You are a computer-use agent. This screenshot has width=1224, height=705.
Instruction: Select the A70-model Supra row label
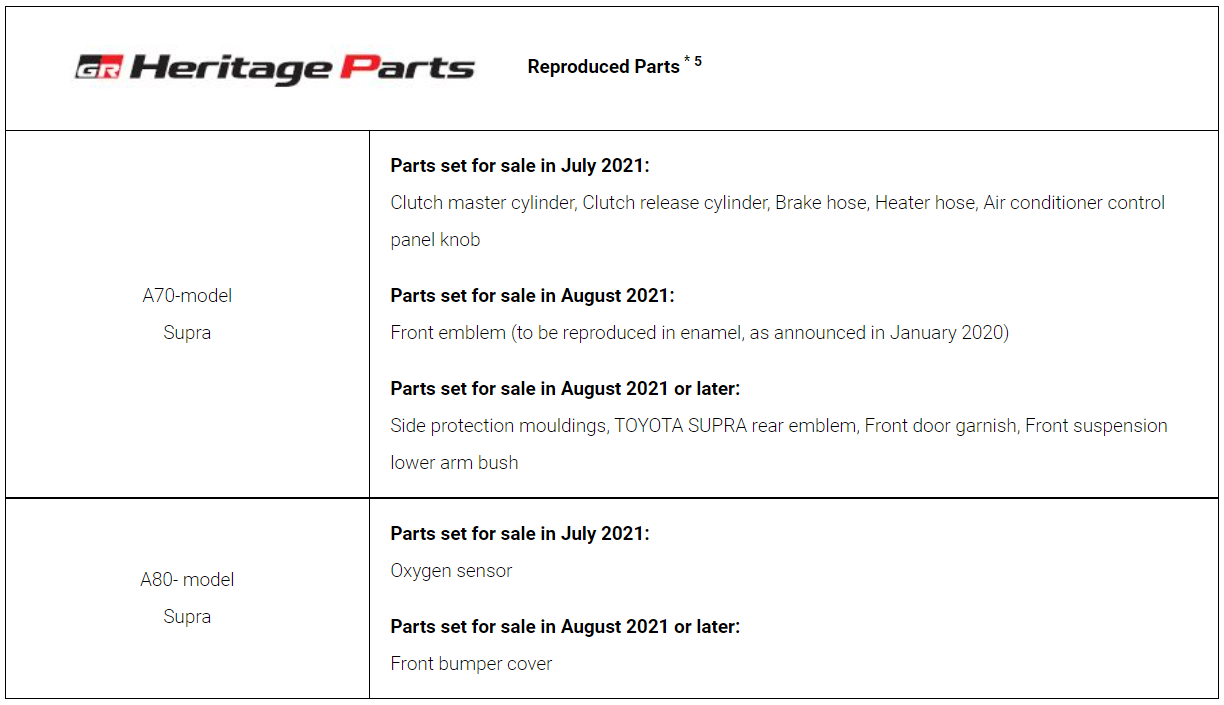187,314
